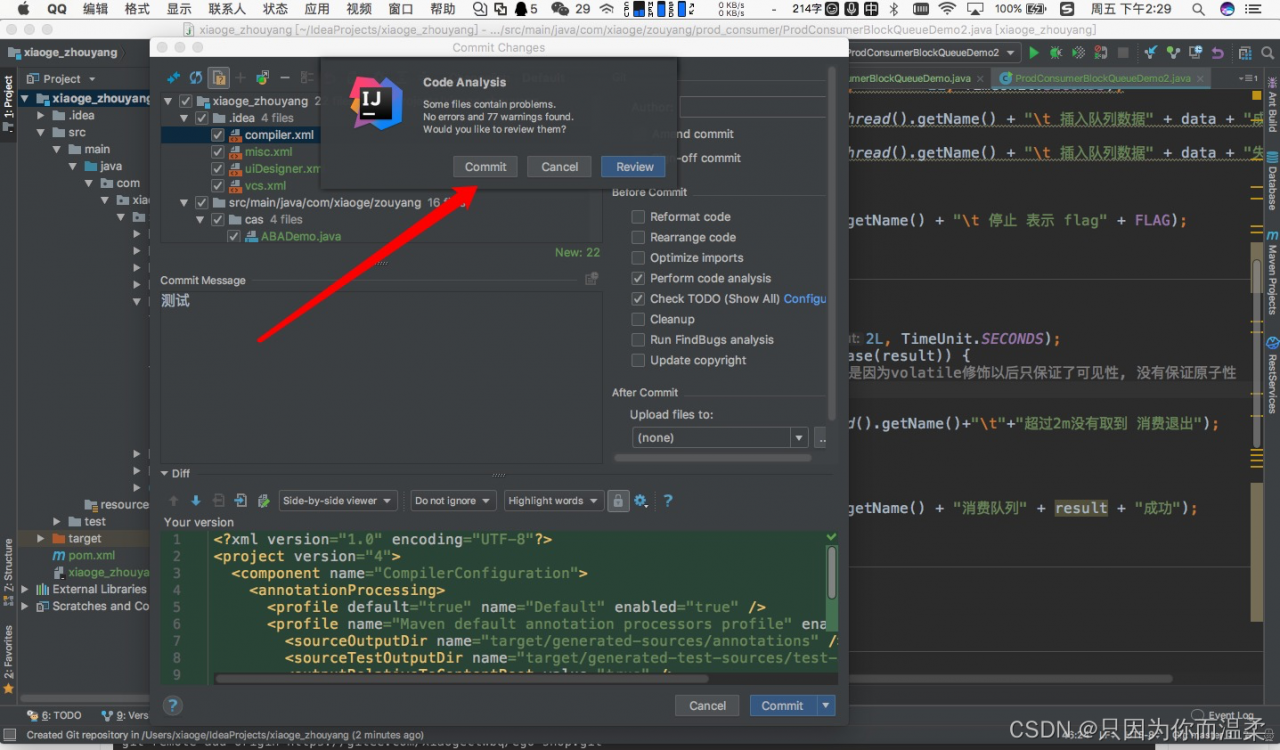Click Commit in Code Analysis popup
The width and height of the screenshot is (1280, 750).
(x=485, y=167)
